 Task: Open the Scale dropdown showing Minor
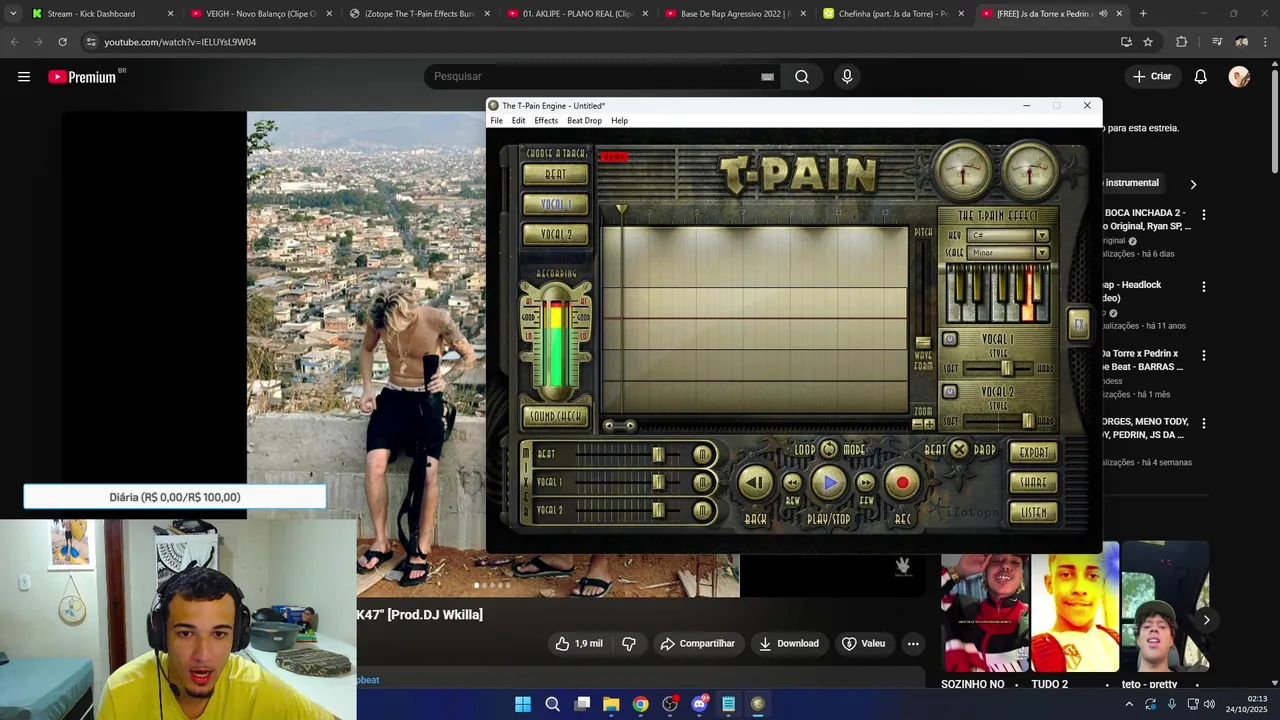click(1009, 253)
